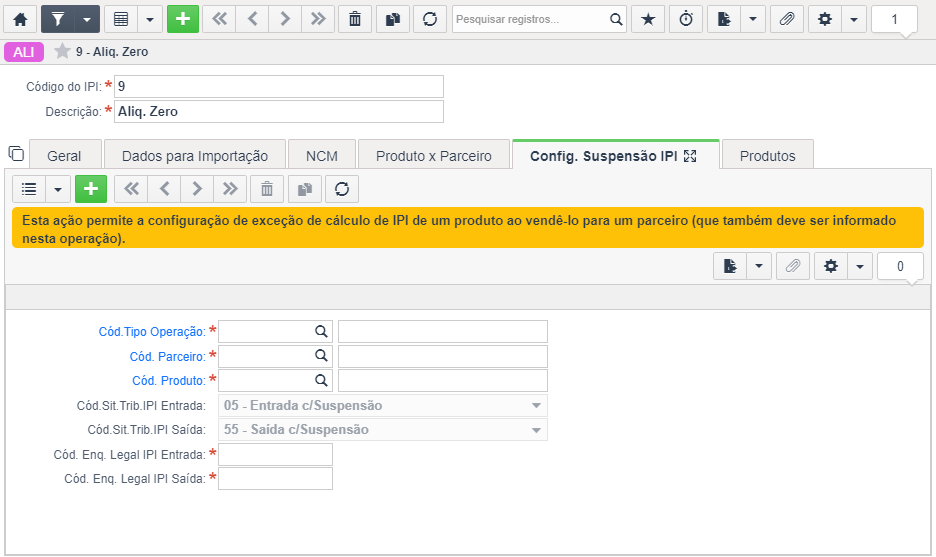Duplicate entry with sub-toolbar copy icon
The image size is (936, 557).
[x=305, y=189]
